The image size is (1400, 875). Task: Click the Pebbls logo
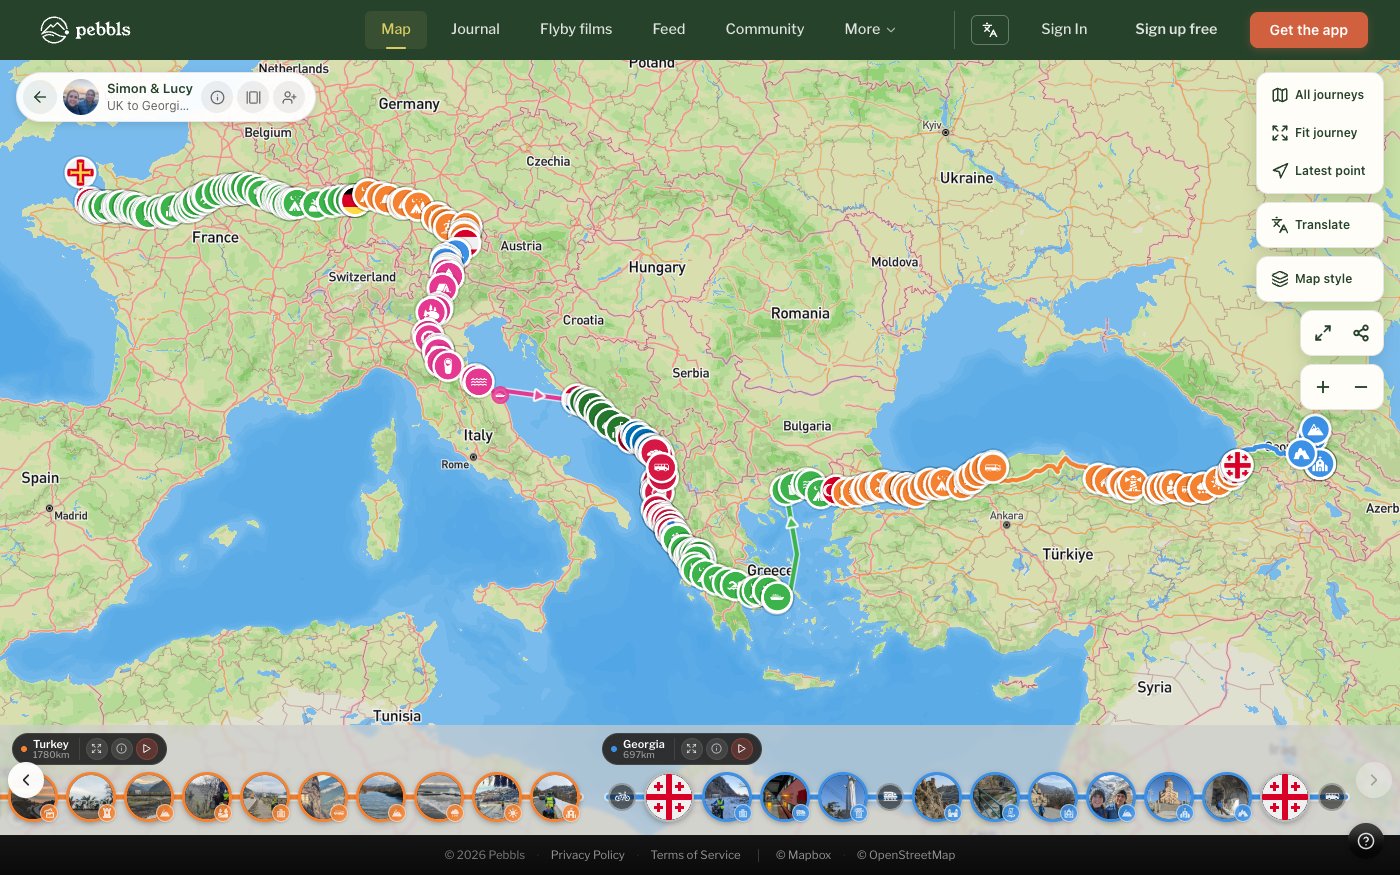point(85,29)
